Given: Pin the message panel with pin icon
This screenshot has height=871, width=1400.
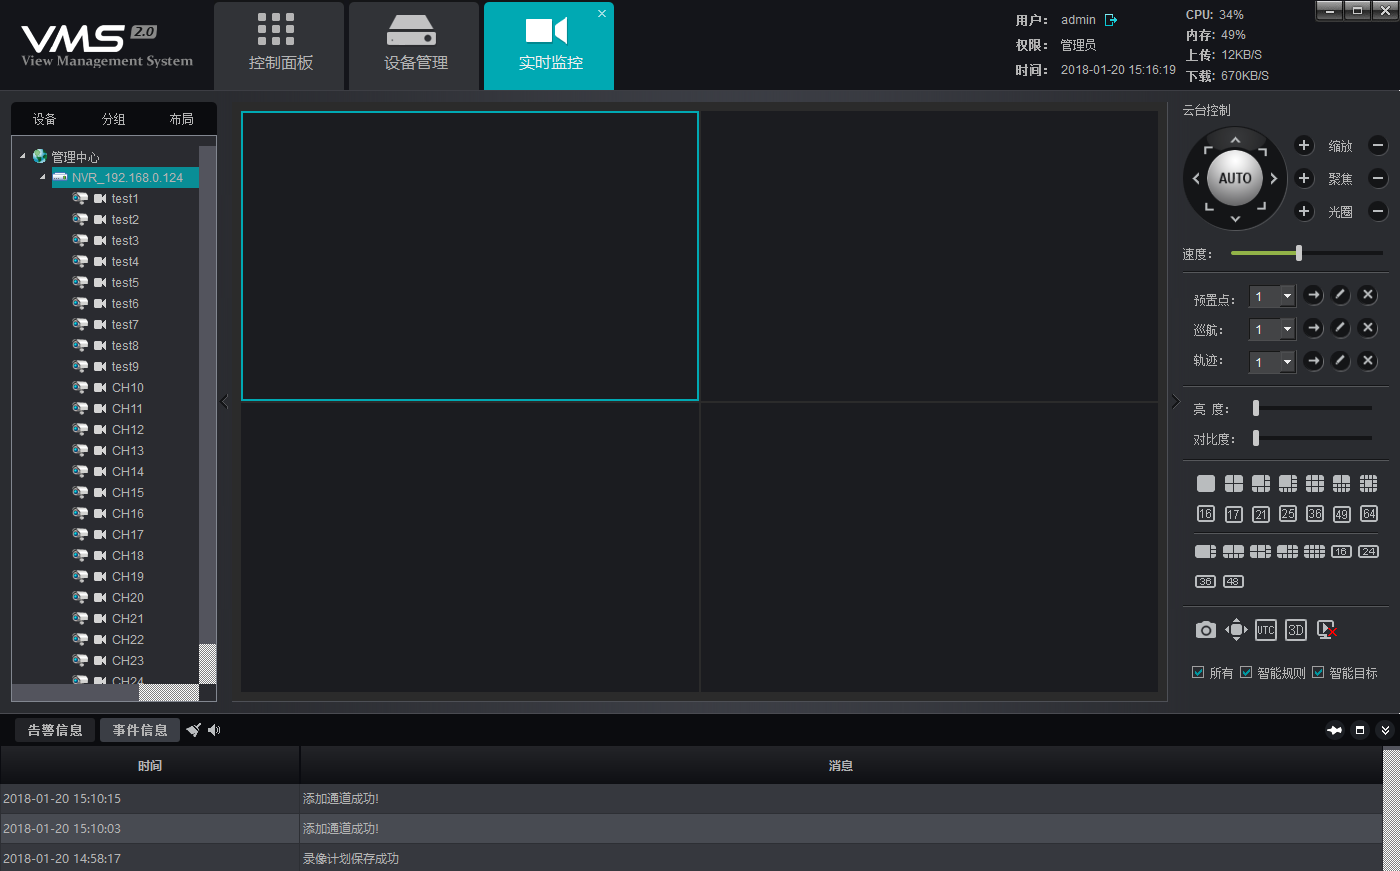Looking at the screenshot, I should [1334, 730].
